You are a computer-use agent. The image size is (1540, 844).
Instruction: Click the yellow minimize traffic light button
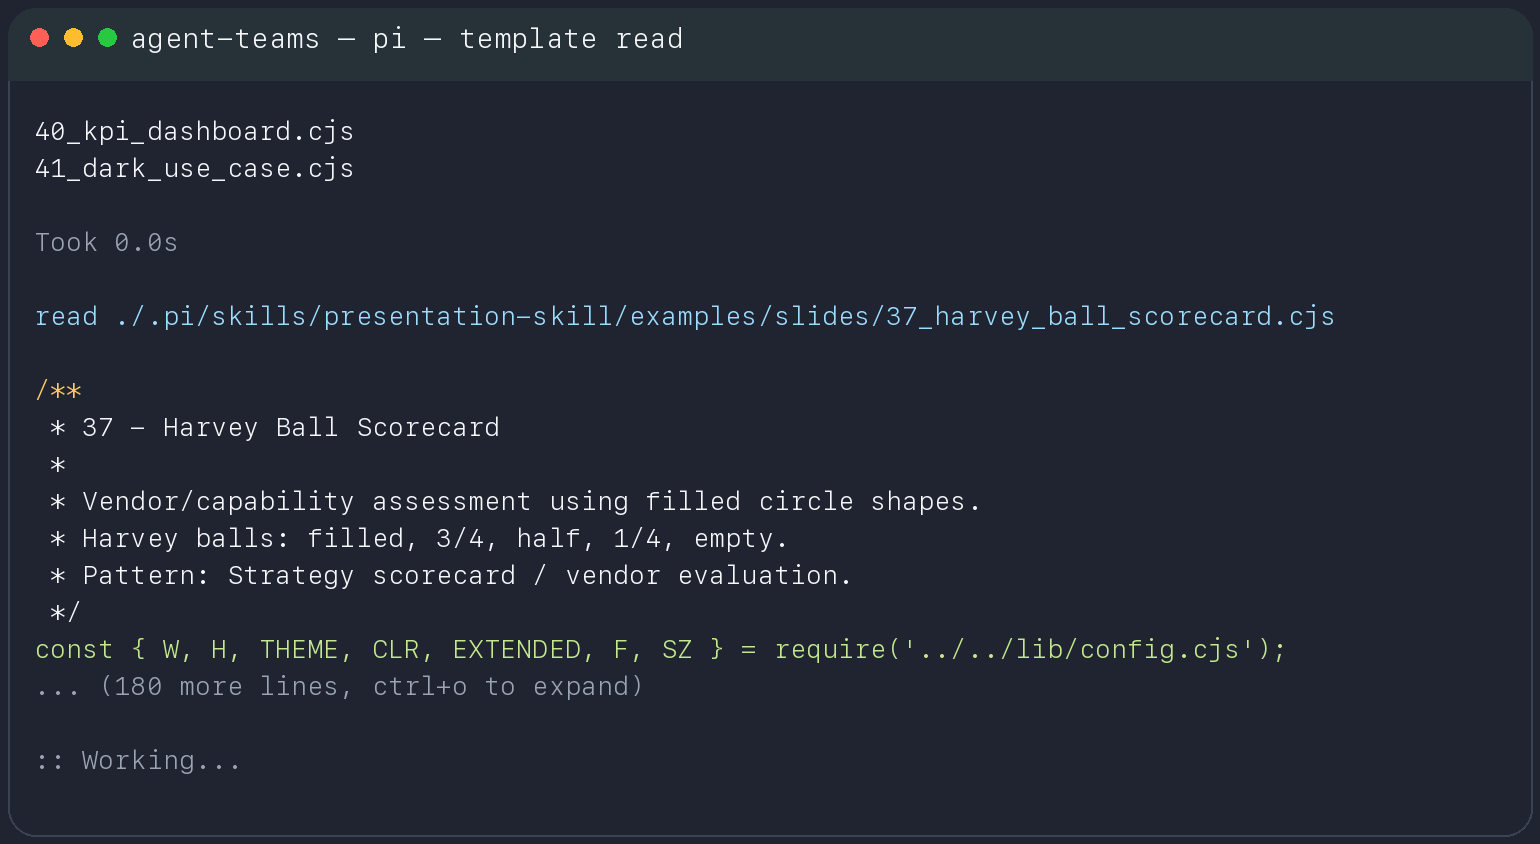(72, 38)
